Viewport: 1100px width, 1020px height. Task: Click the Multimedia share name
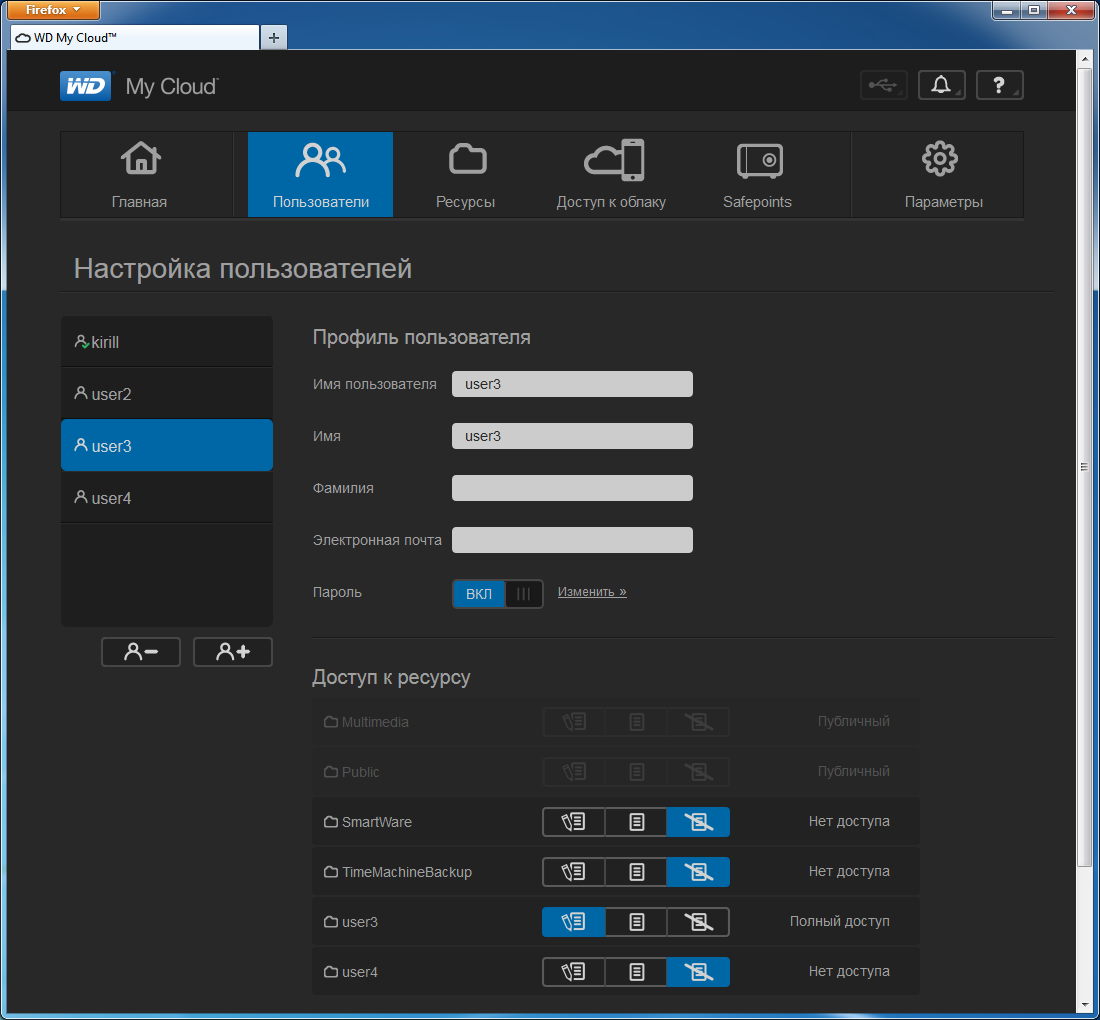[375, 722]
